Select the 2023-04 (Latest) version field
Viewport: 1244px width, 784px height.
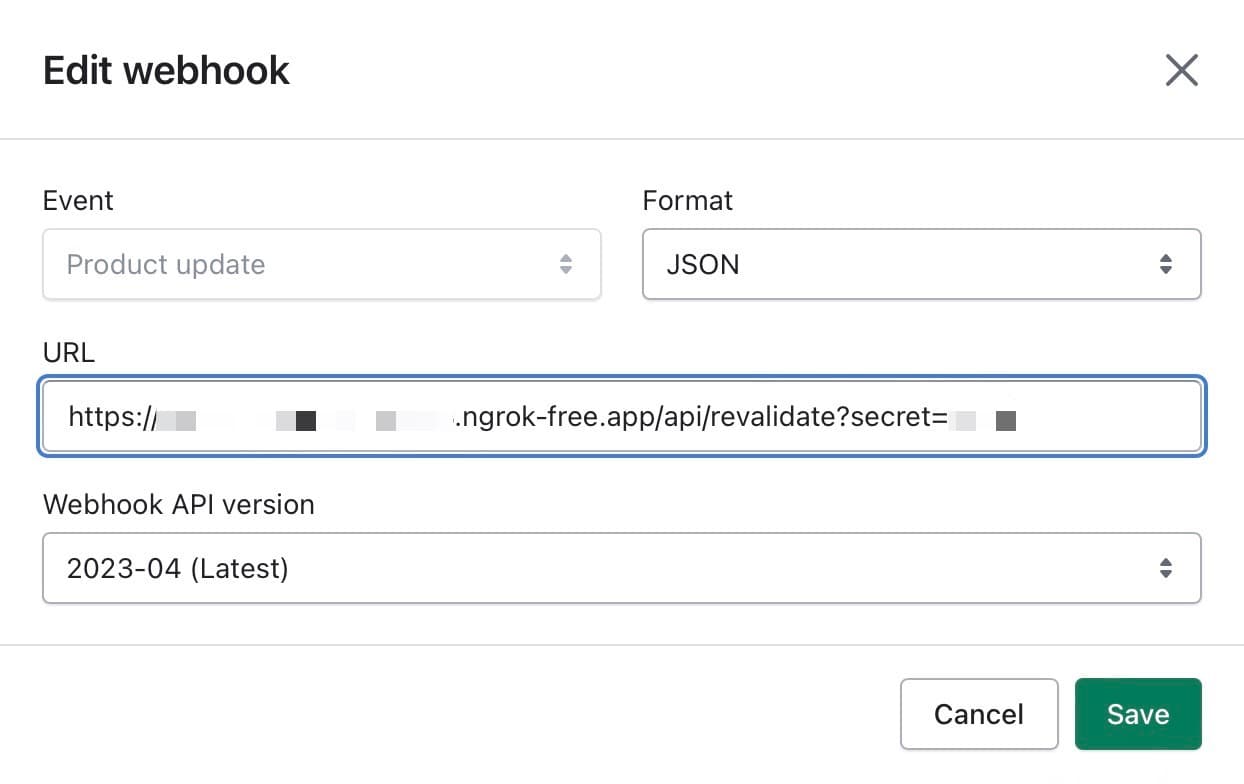[x=620, y=568]
